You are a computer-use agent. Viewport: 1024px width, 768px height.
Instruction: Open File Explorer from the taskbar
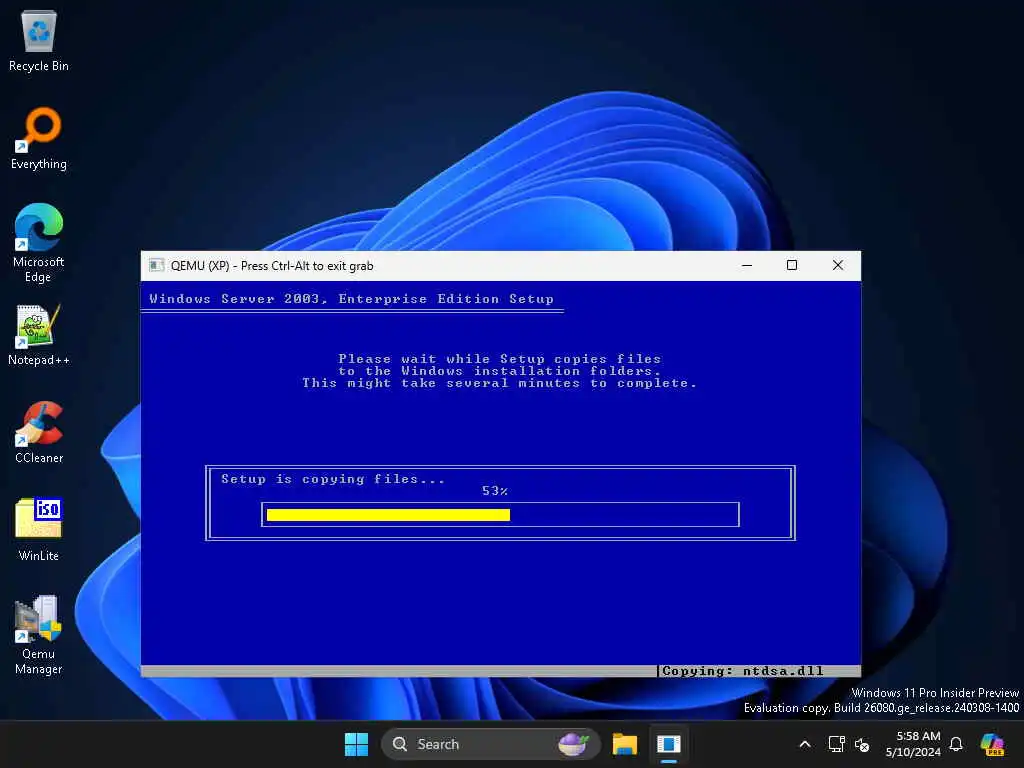pos(624,744)
